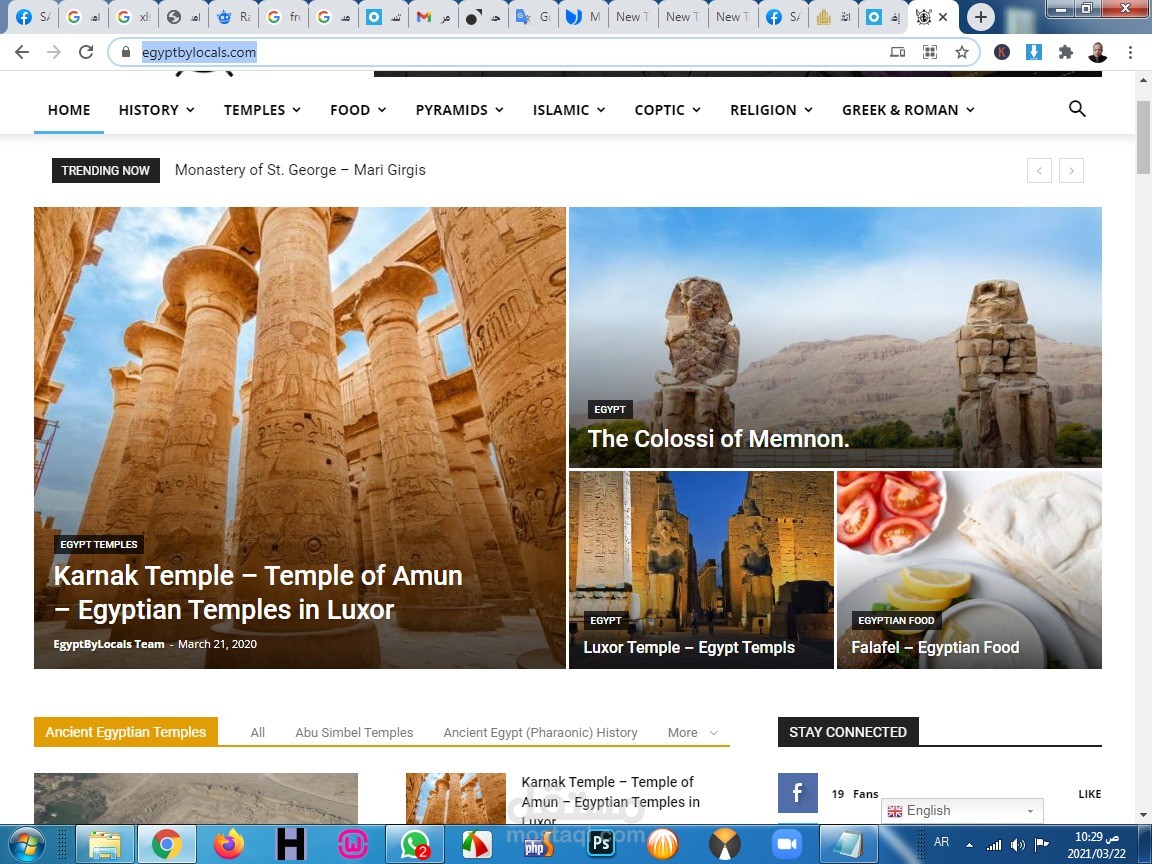
Task: Reload the page with the refresh icon
Action: coord(86,52)
